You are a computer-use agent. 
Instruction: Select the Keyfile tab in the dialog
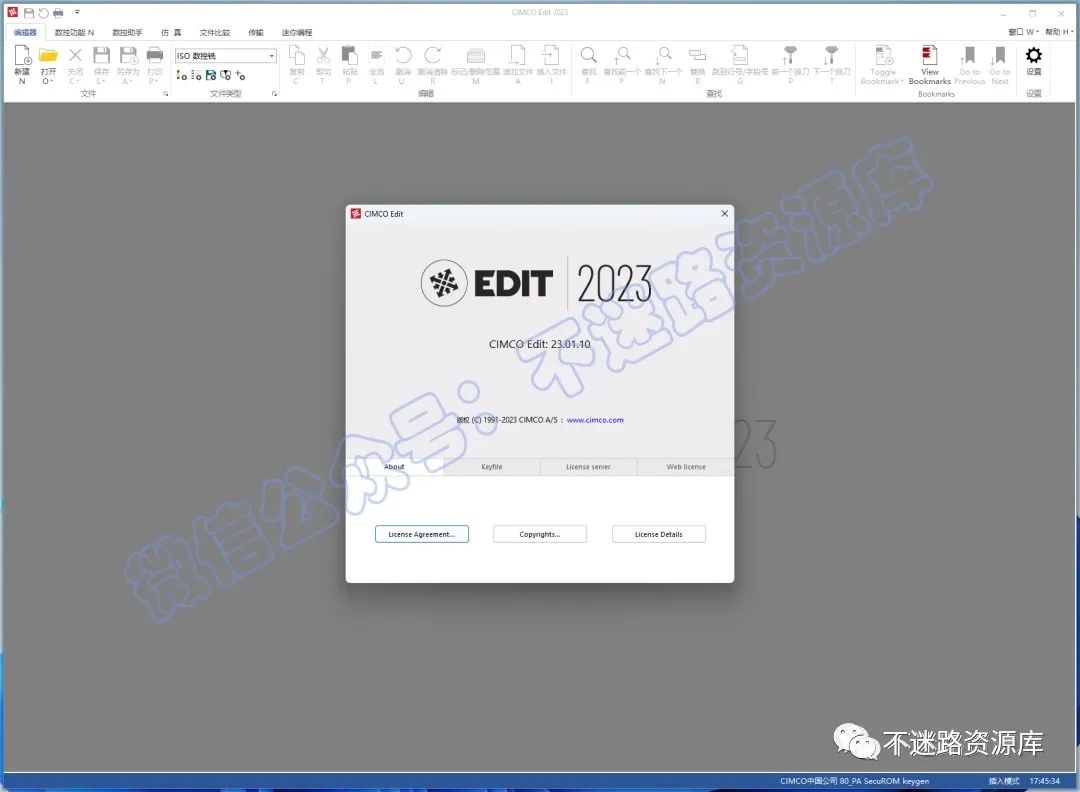492,467
